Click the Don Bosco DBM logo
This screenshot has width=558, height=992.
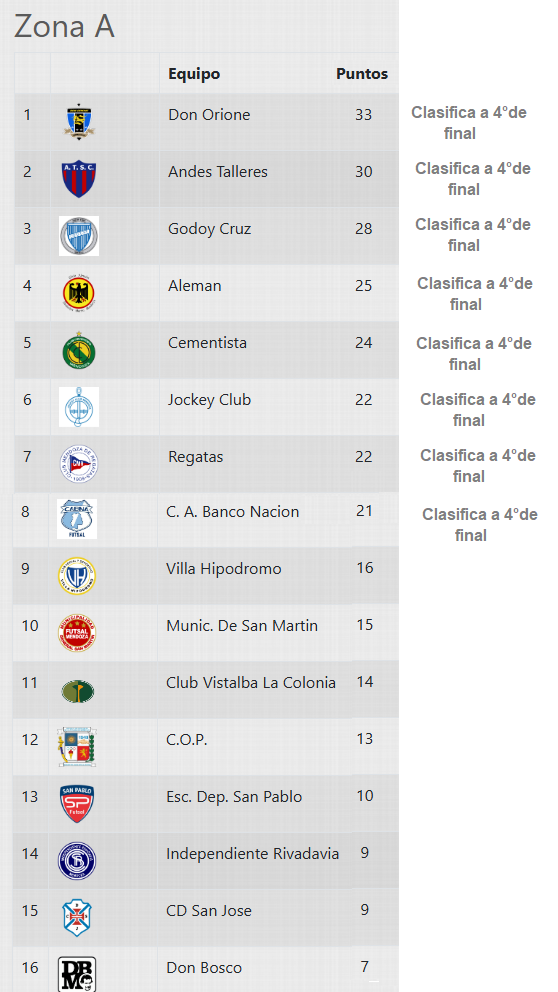(x=77, y=974)
